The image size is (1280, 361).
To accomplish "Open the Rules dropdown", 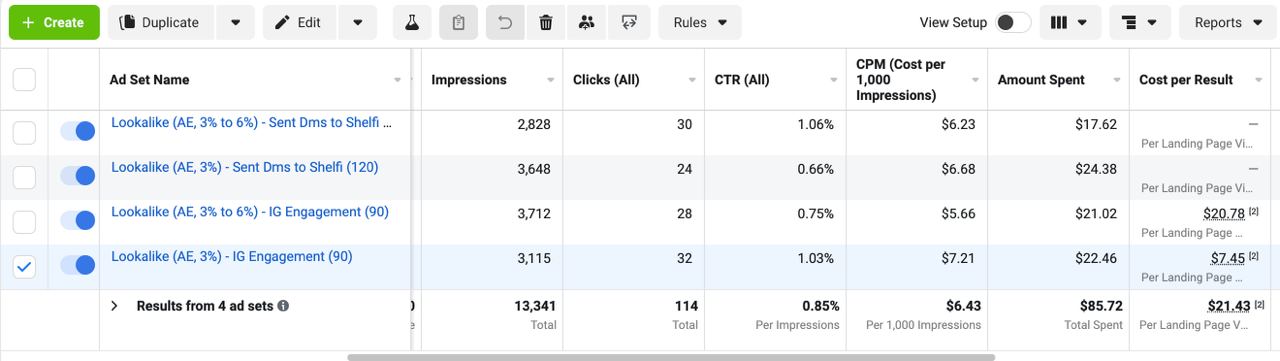I will [700, 22].
